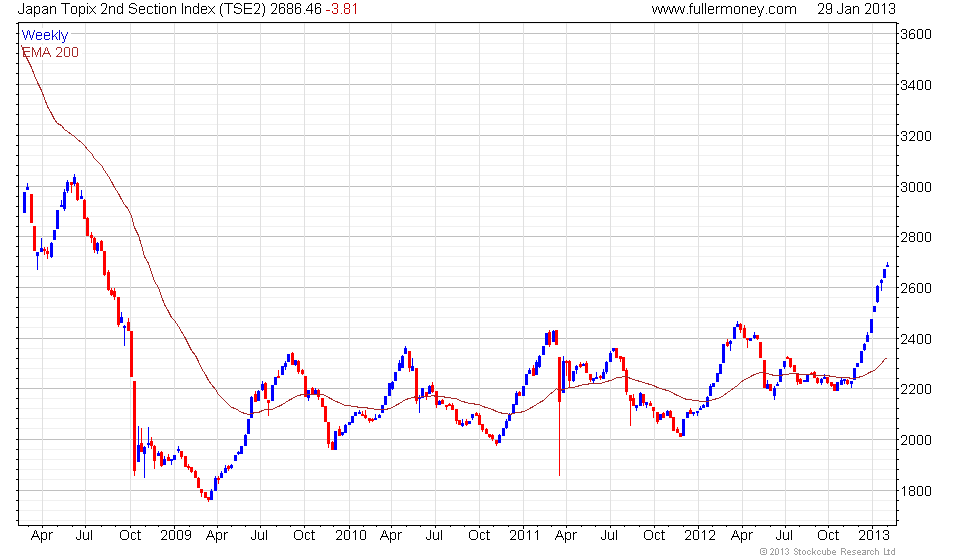Click the '2010' year label on time axis
The height and width of the screenshot is (560, 980).
[x=351, y=535]
